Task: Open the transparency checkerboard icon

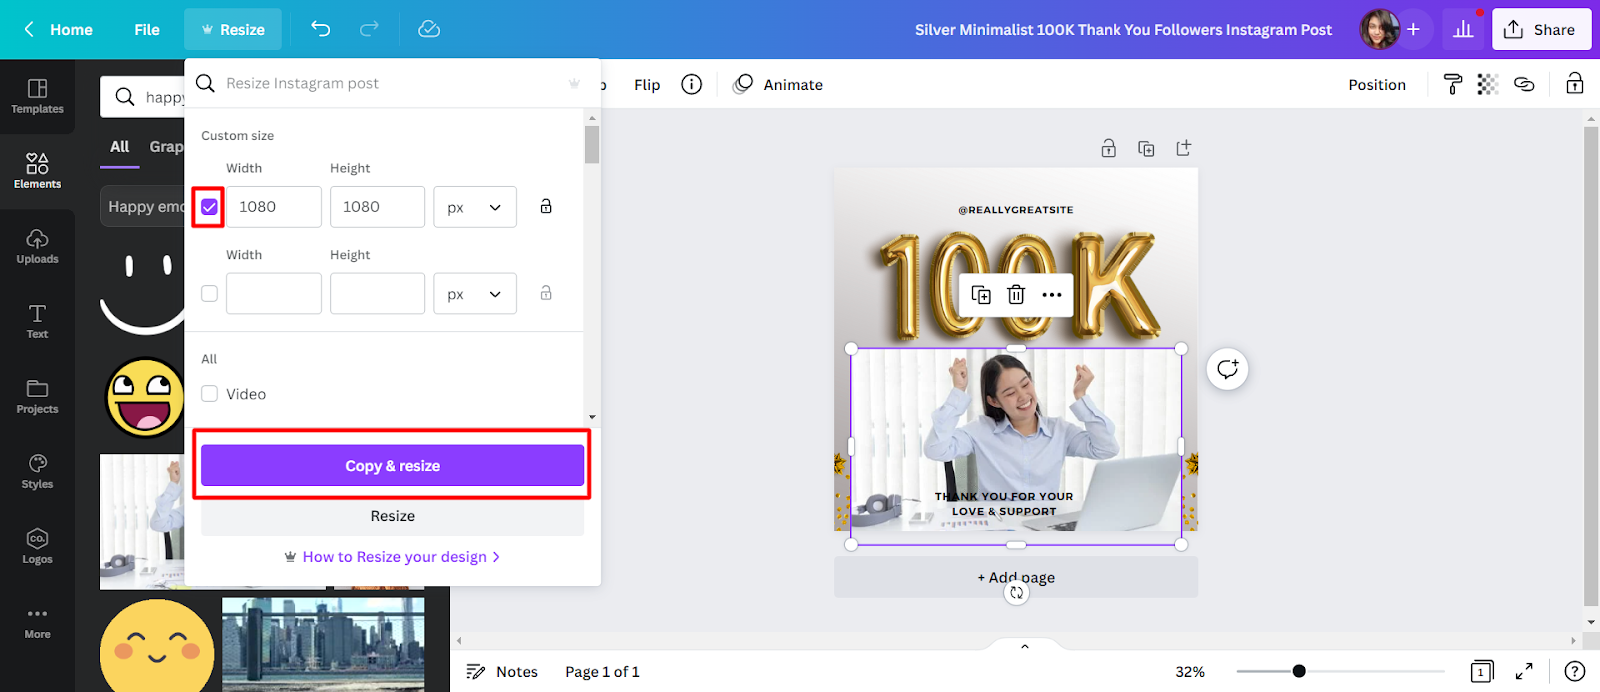Action: coord(1488,84)
